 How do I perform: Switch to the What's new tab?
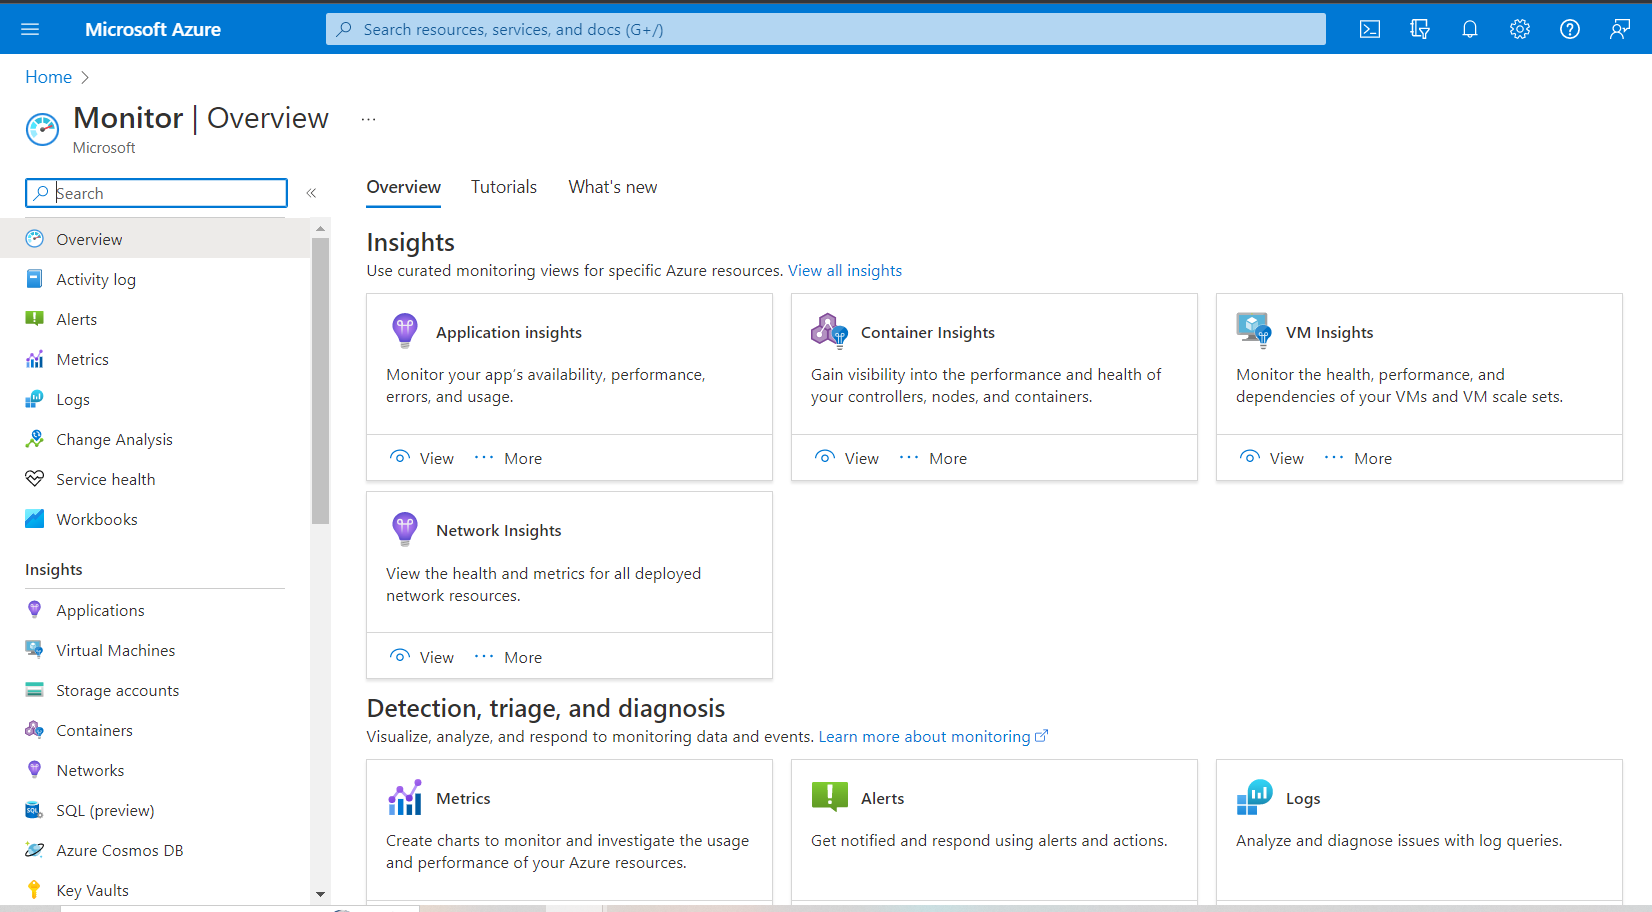613,187
